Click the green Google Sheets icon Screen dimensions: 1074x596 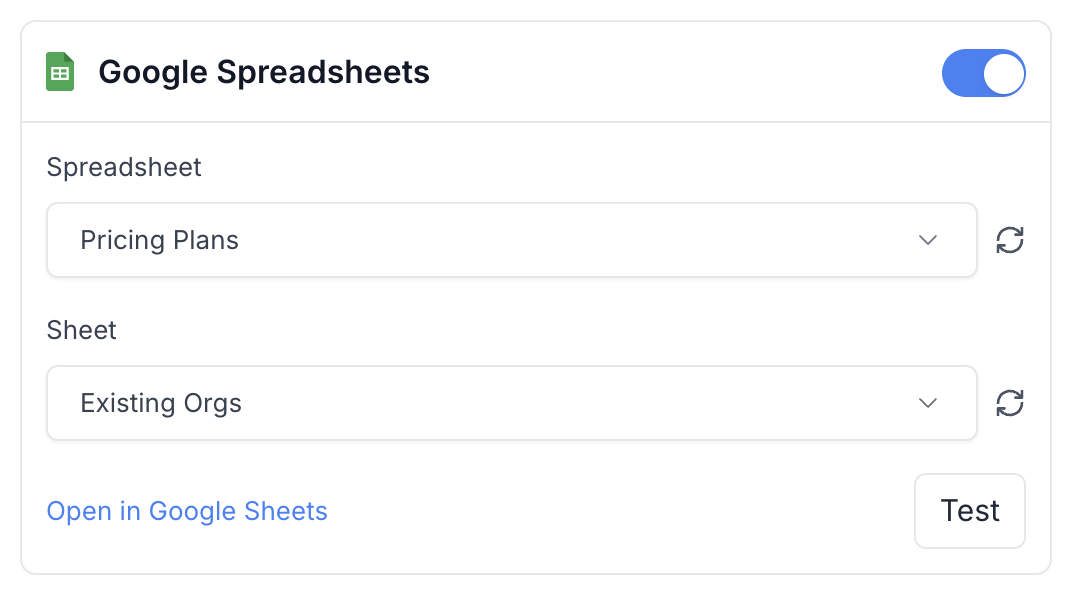tap(60, 73)
